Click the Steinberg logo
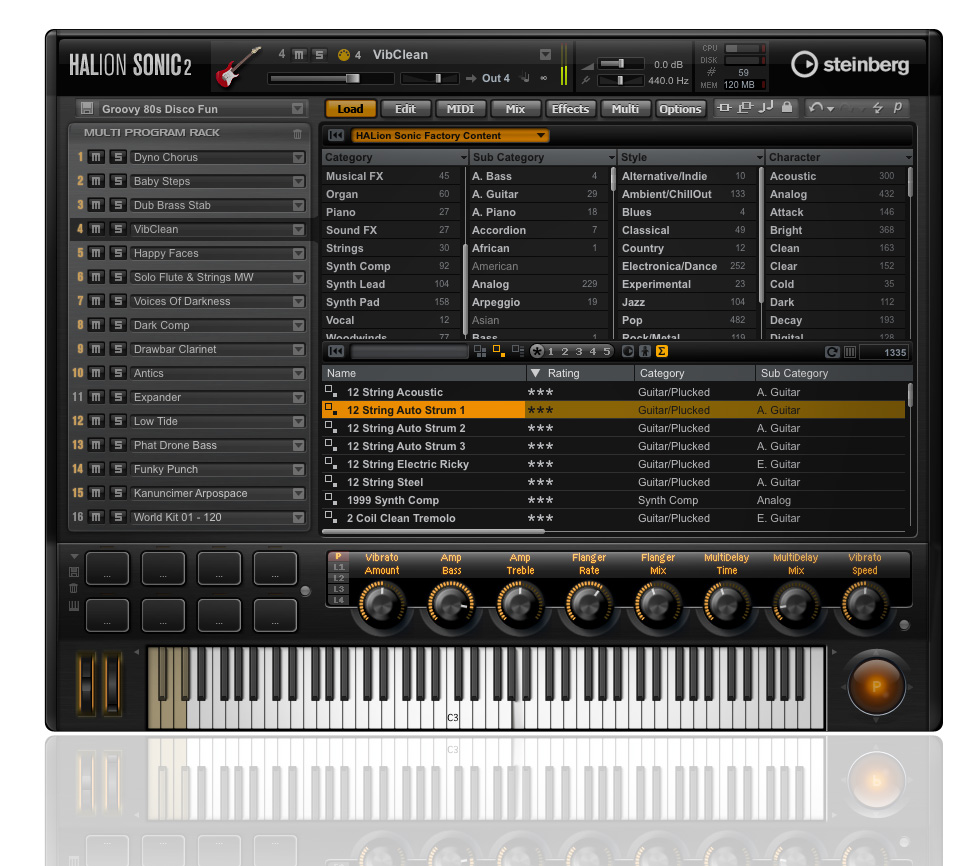 851,64
